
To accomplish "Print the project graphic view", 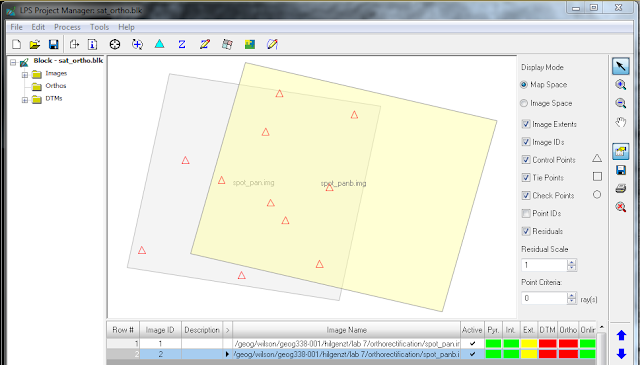I will pos(621,188).
